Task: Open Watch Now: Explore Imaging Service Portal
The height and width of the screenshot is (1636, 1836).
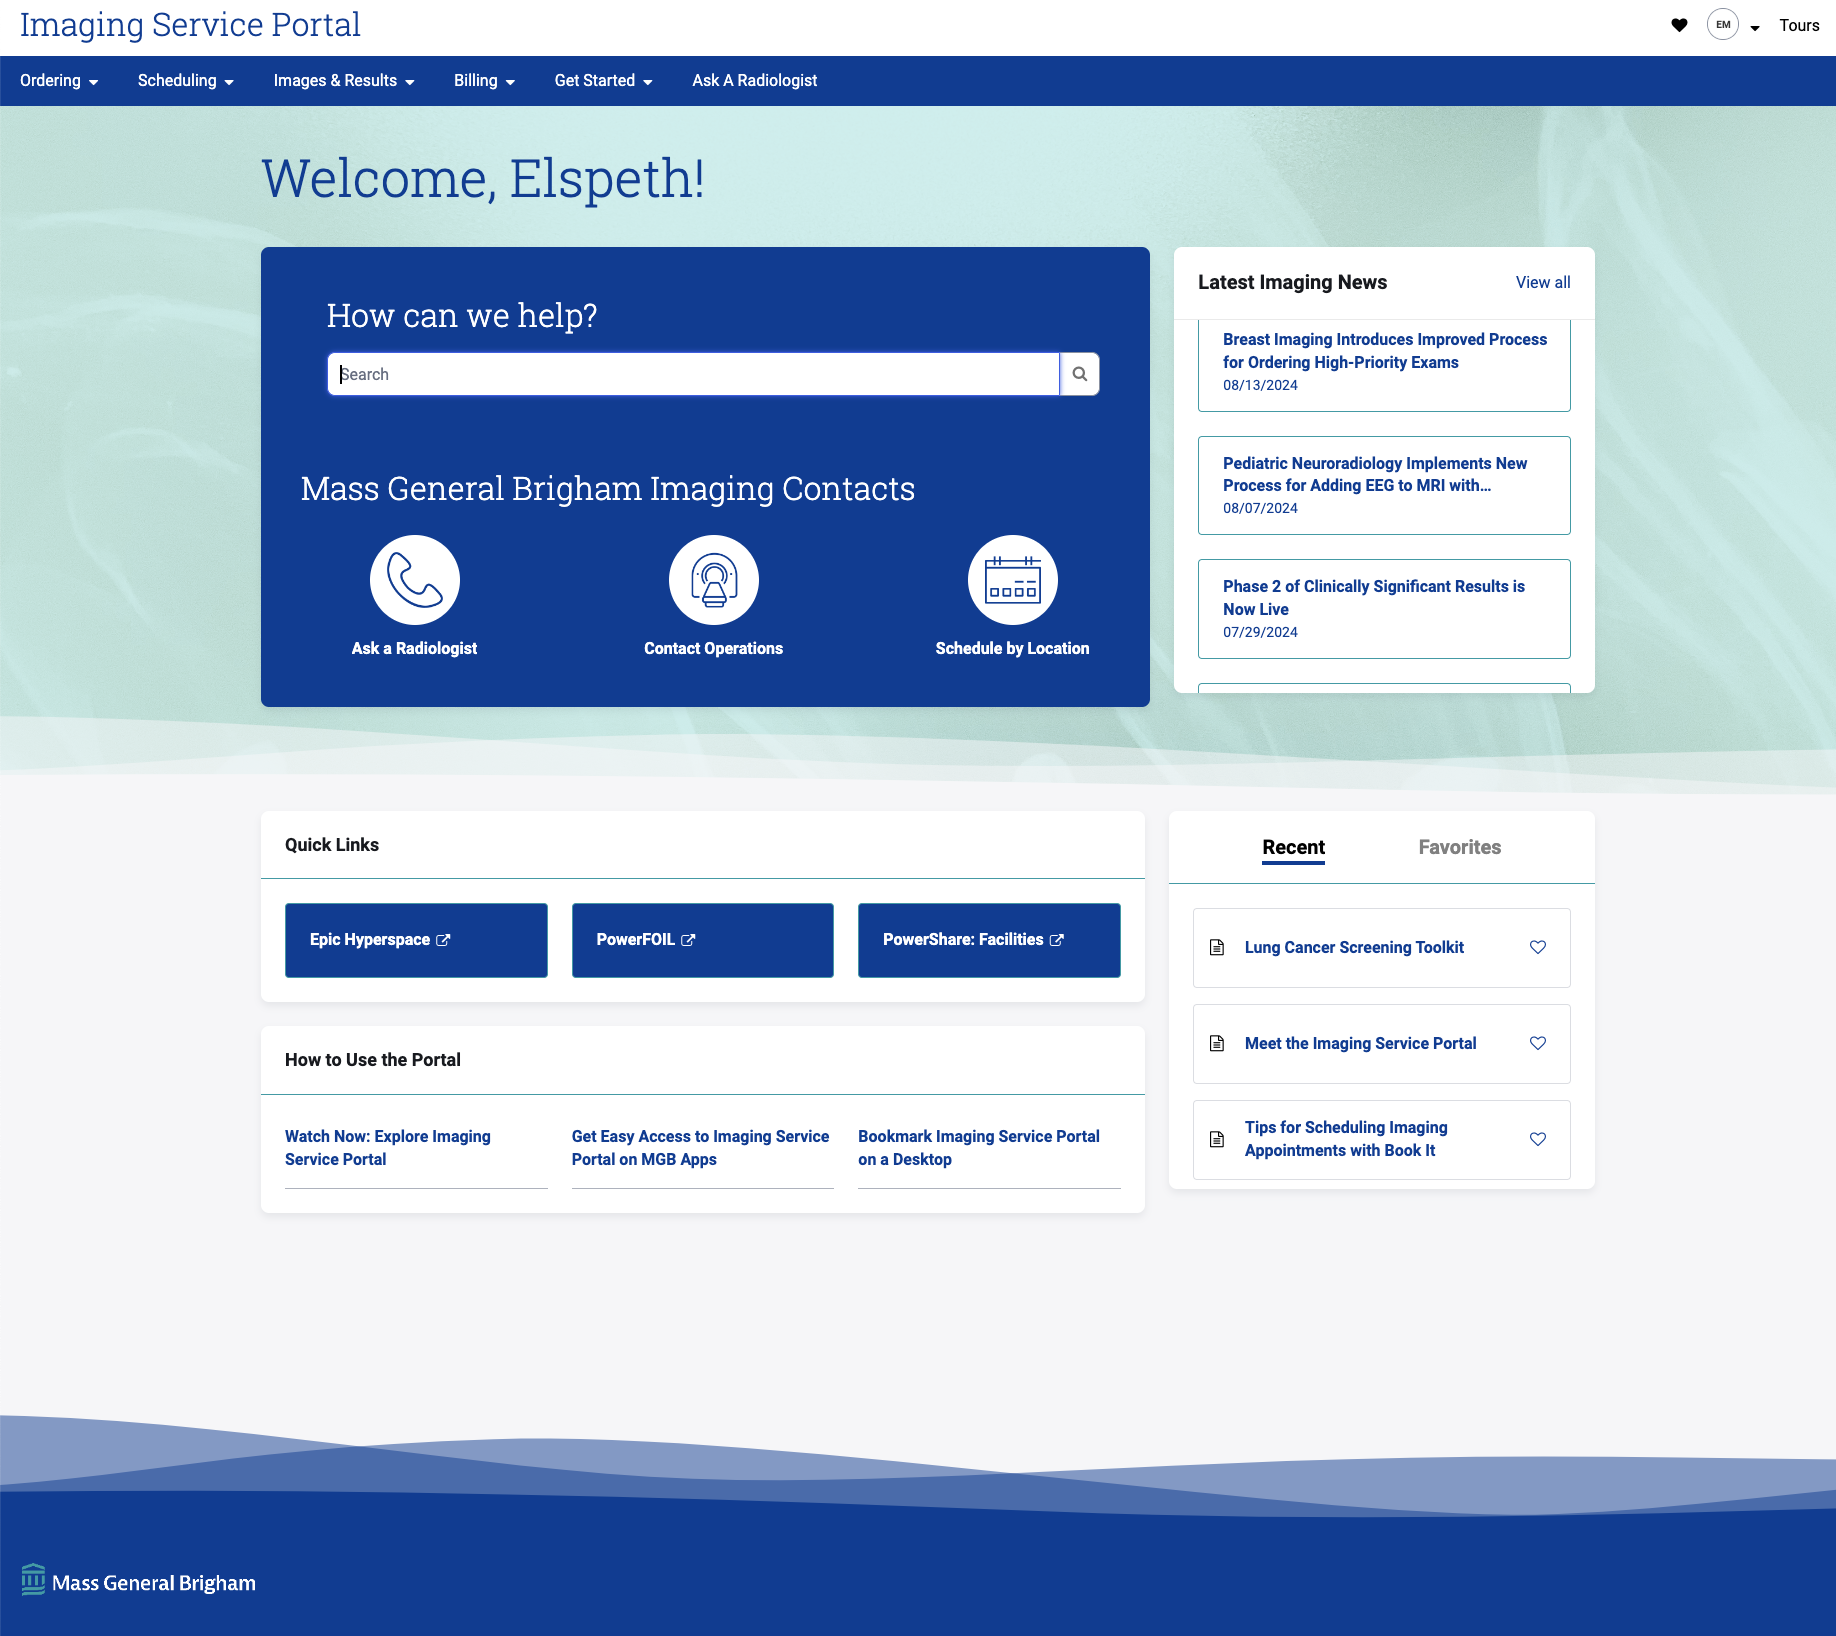Action: click(x=388, y=1148)
